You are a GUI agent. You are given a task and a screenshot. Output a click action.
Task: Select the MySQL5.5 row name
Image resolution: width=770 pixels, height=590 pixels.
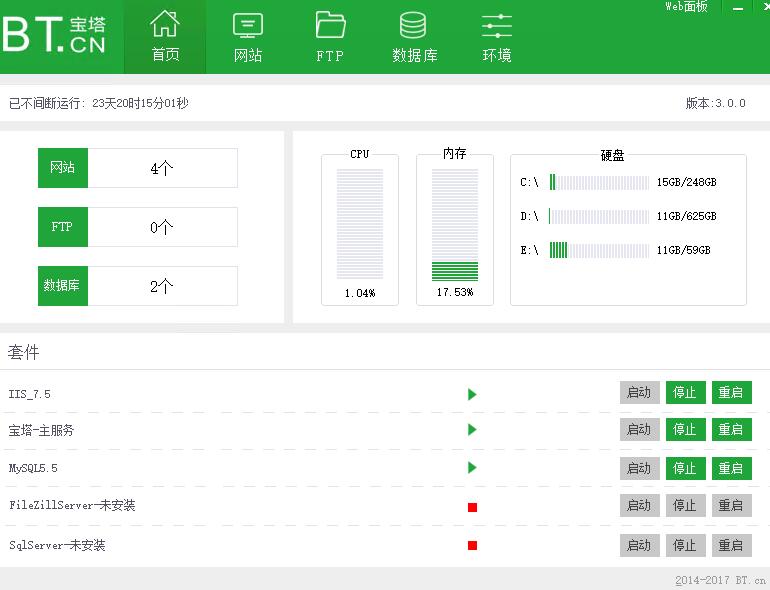[x=33, y=468]
